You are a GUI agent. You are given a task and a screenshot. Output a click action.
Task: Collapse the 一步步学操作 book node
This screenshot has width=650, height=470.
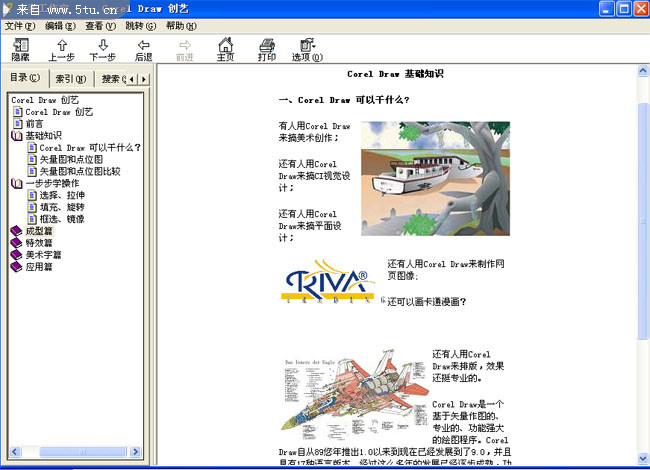(16, 184)
